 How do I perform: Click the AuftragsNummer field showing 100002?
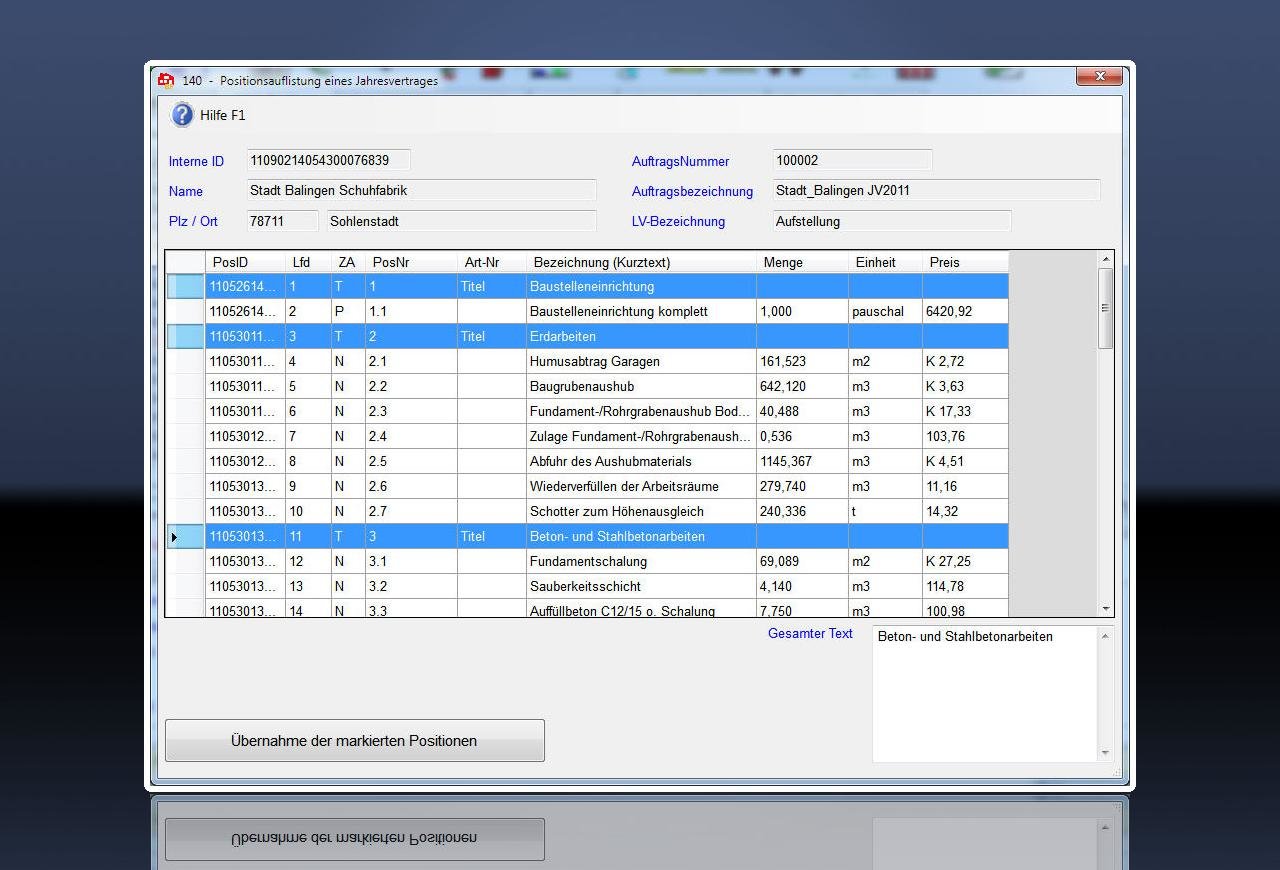pos(852,161)
